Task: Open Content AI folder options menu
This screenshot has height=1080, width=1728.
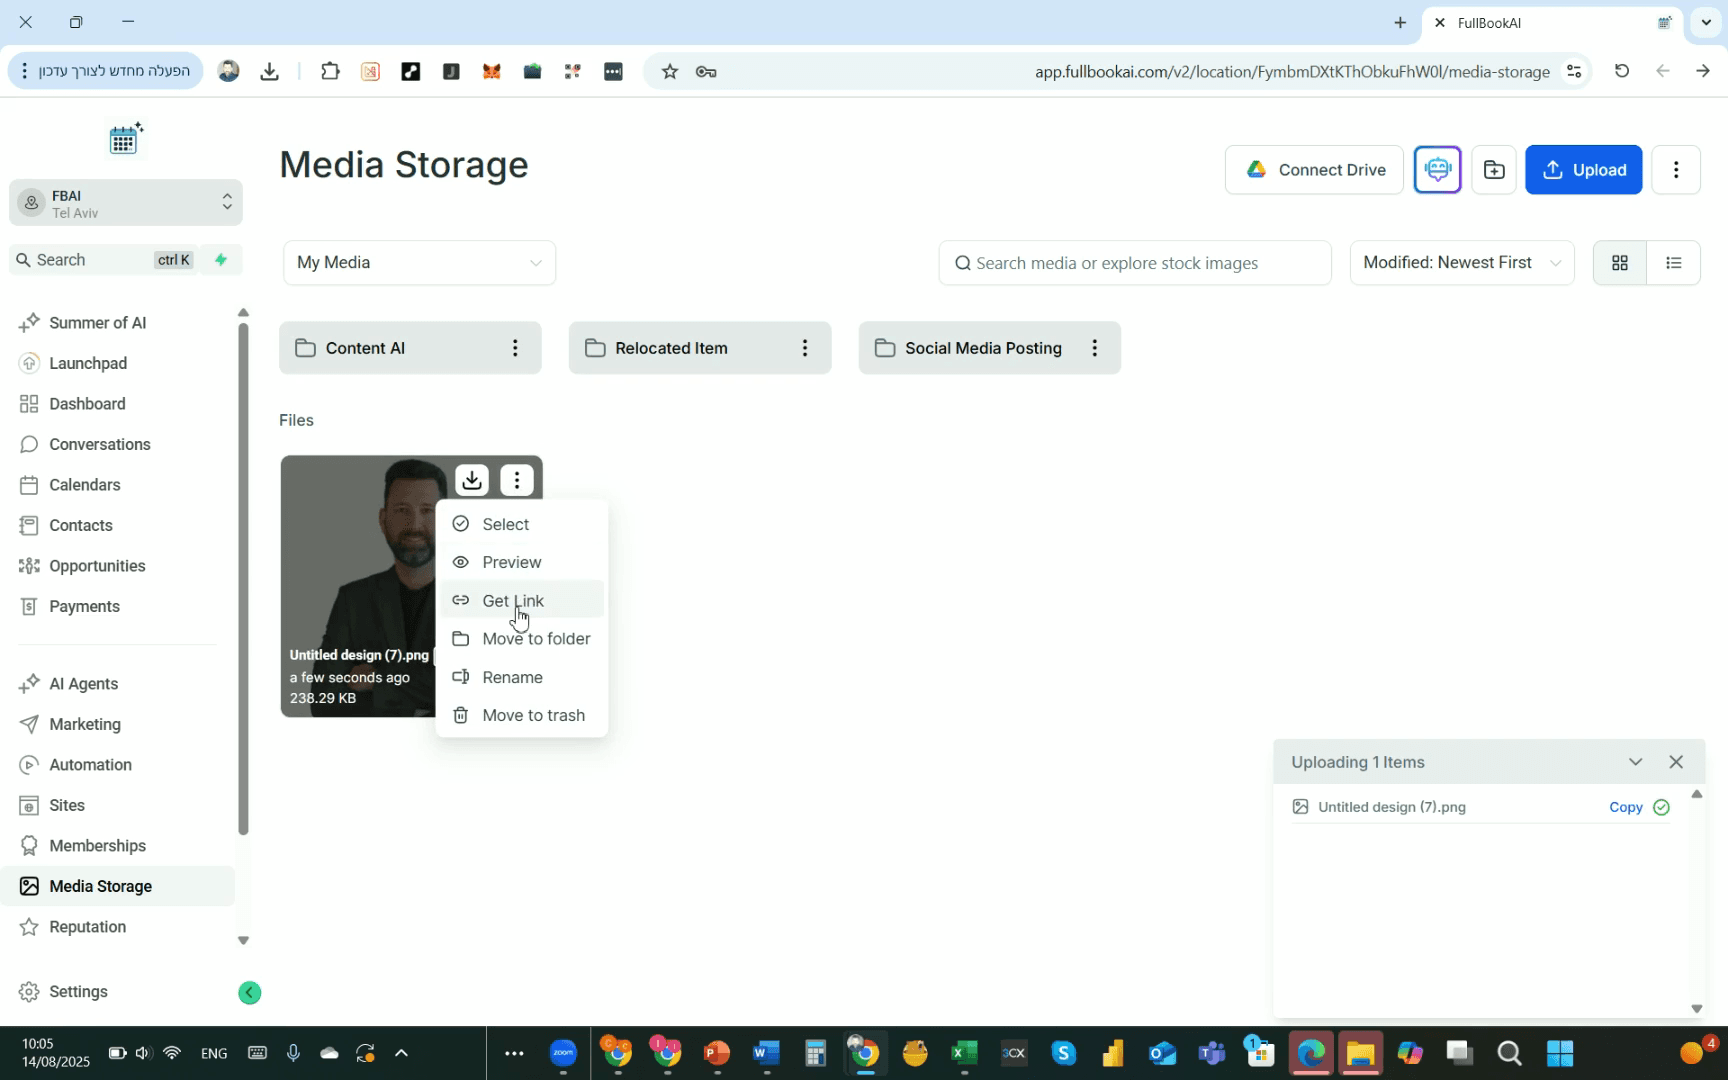Action: point(515,348)
